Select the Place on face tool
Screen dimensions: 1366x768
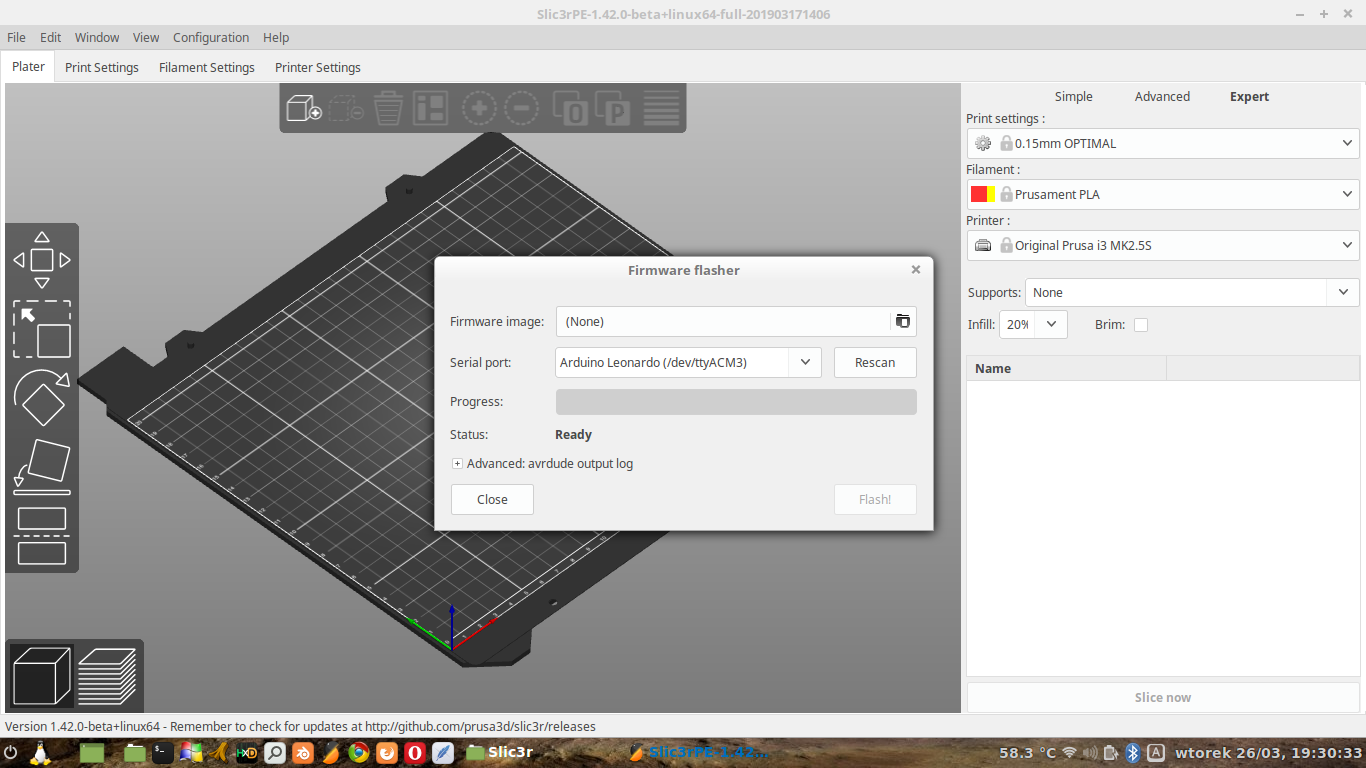click(x=42, y=466)
